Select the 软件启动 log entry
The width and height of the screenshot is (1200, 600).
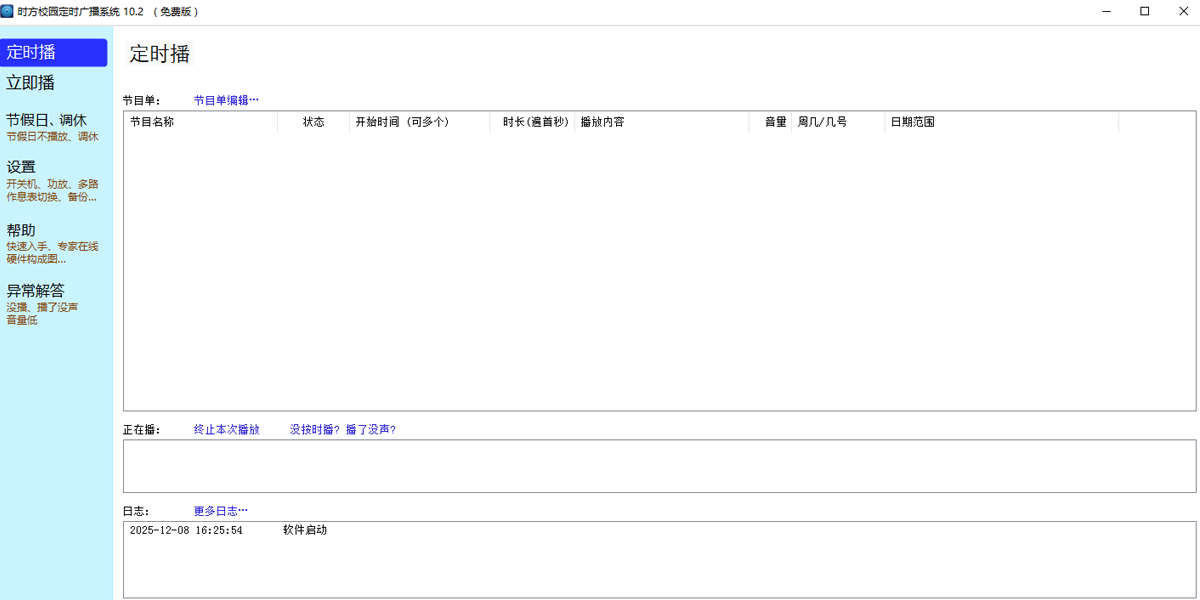[x=304, y=530]
